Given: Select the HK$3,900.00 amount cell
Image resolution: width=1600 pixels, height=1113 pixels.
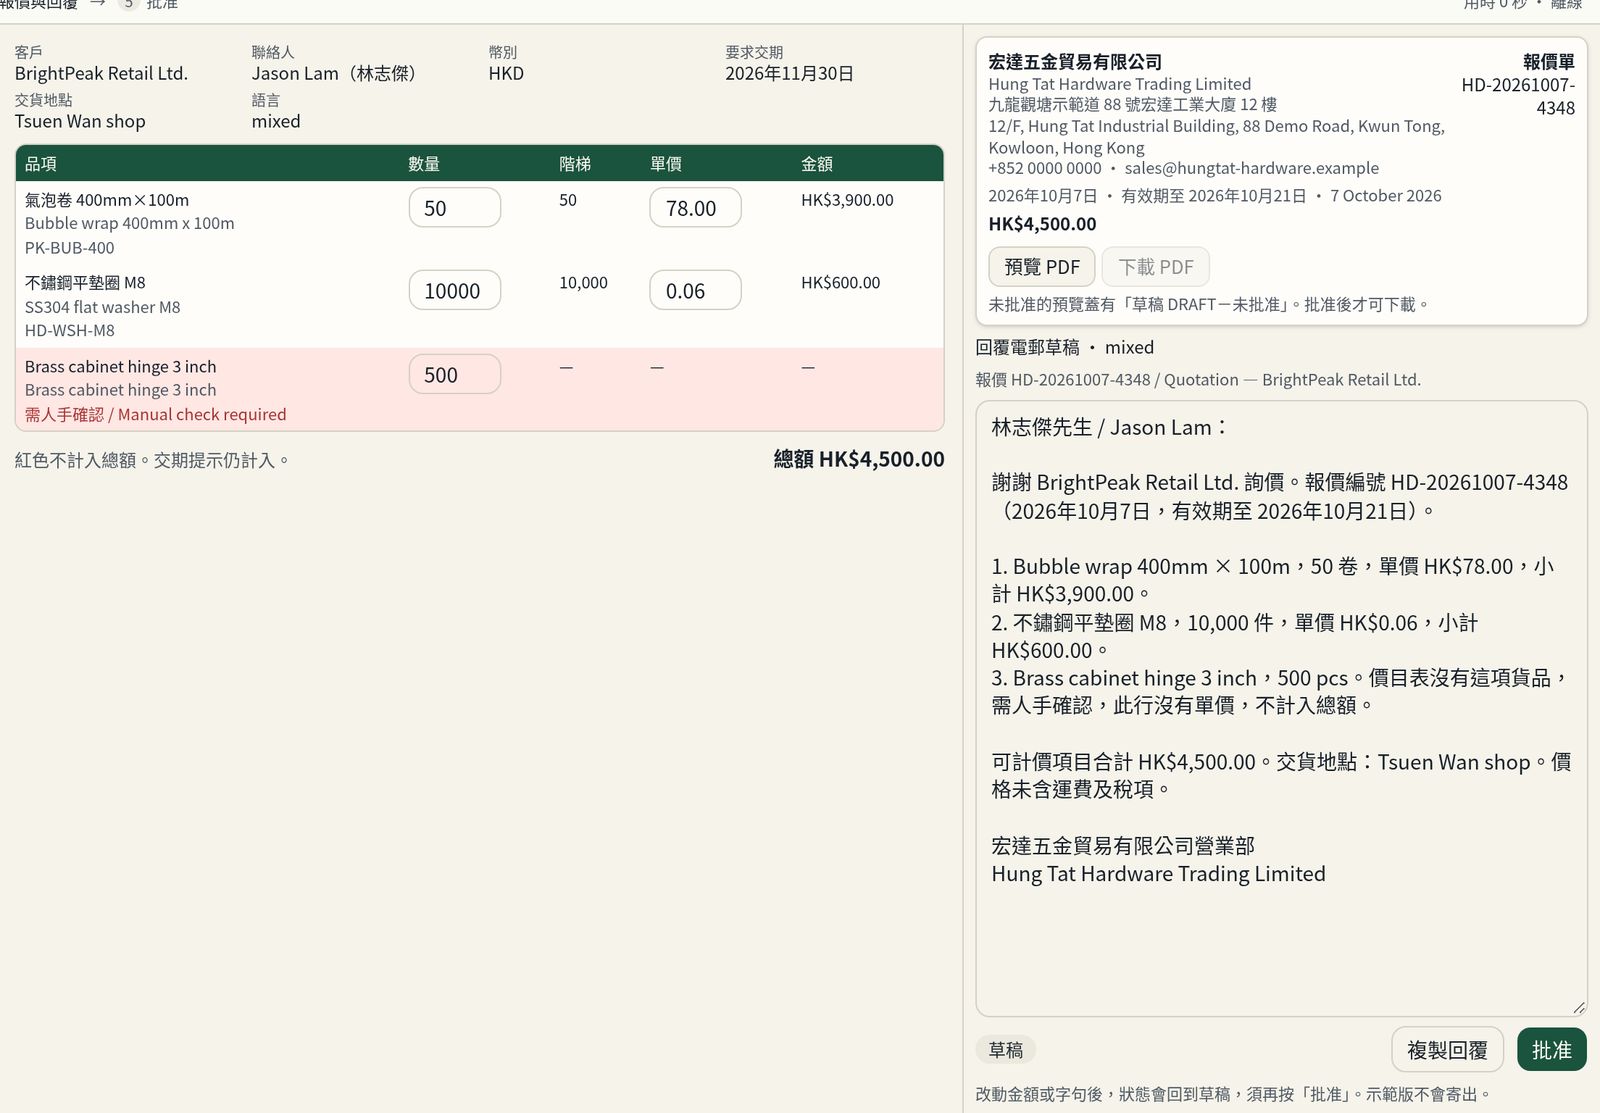Looking at the screenshot, I should coord(847,200).
